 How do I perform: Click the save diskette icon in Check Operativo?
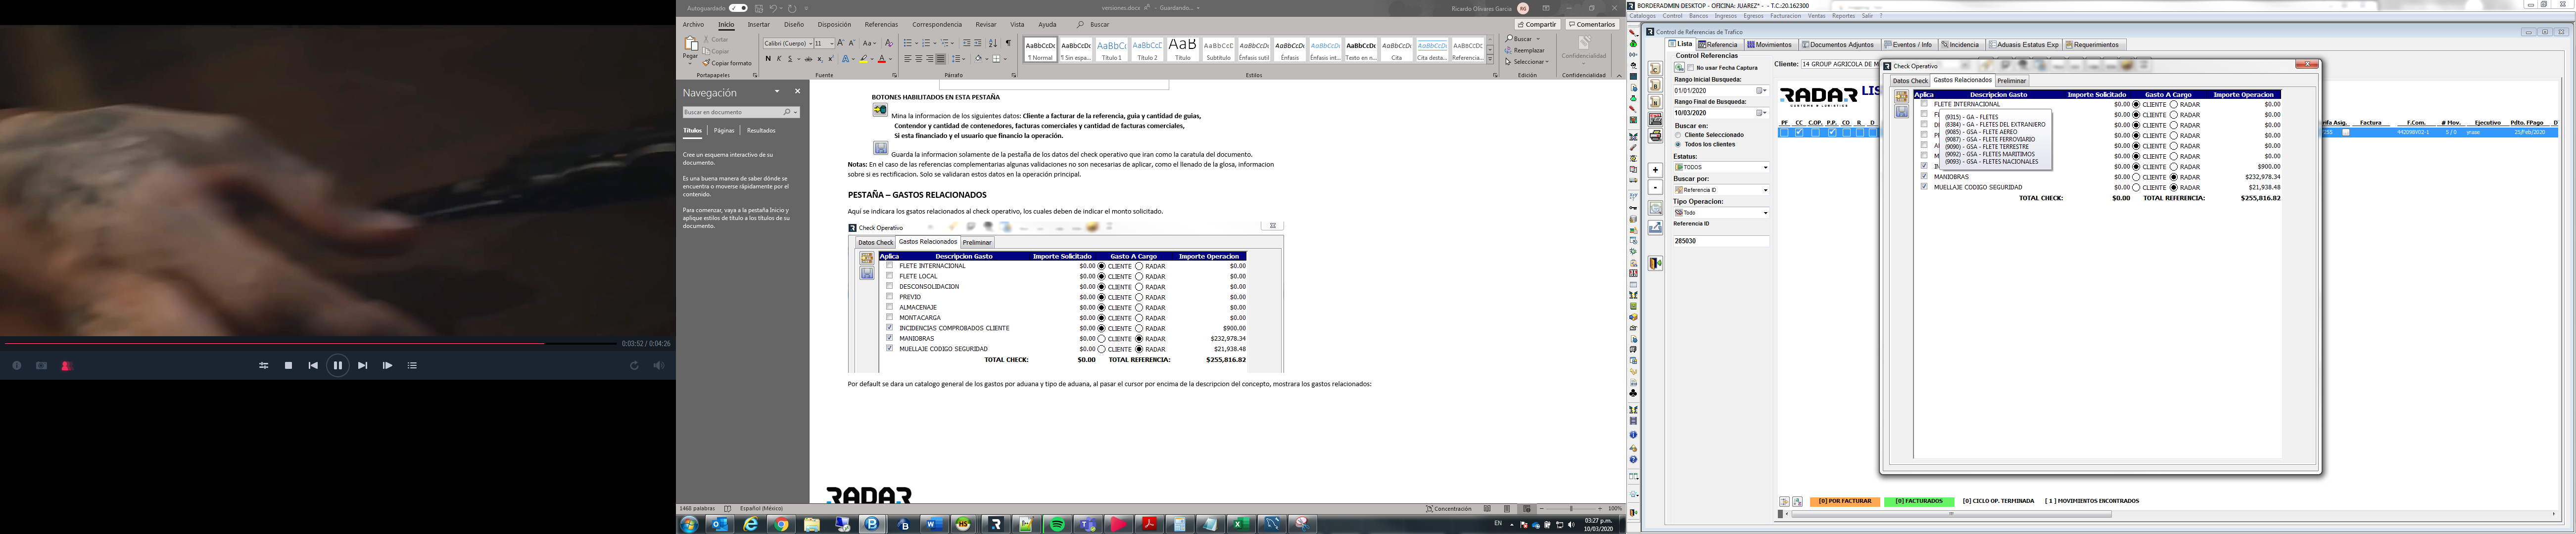(x=1901, y=112)
